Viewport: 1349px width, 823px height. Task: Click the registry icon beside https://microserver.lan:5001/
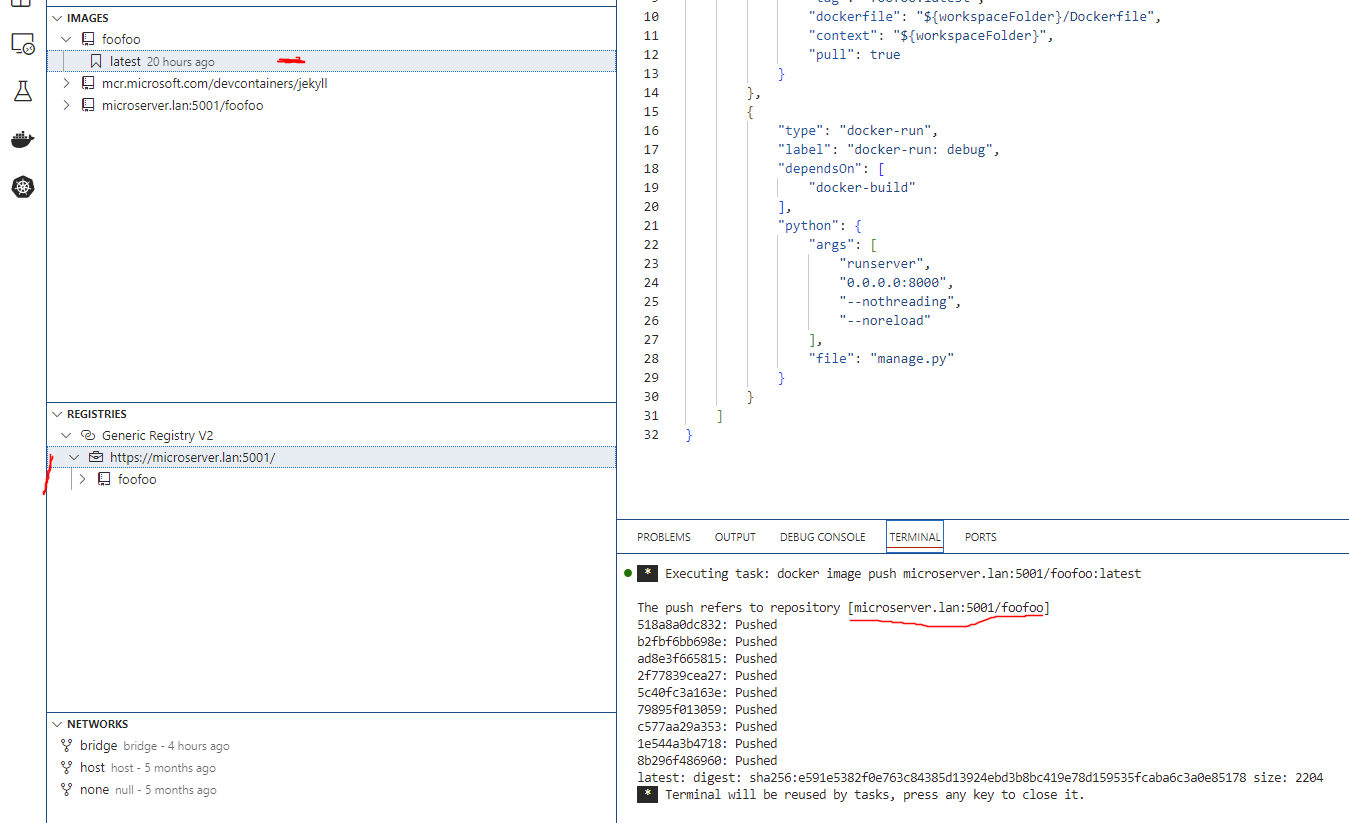click(x=96, y=458)
